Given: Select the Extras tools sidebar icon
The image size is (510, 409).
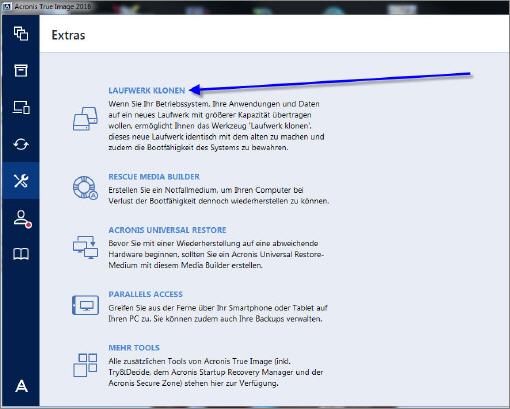Looking at the screenshot, I should (x=21, y=181).
